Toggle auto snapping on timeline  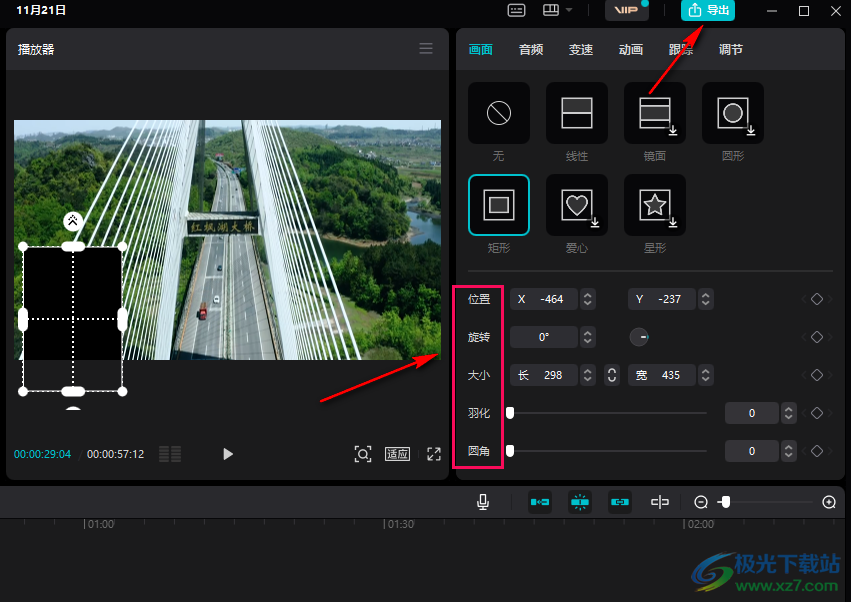(x=580, y=502)
